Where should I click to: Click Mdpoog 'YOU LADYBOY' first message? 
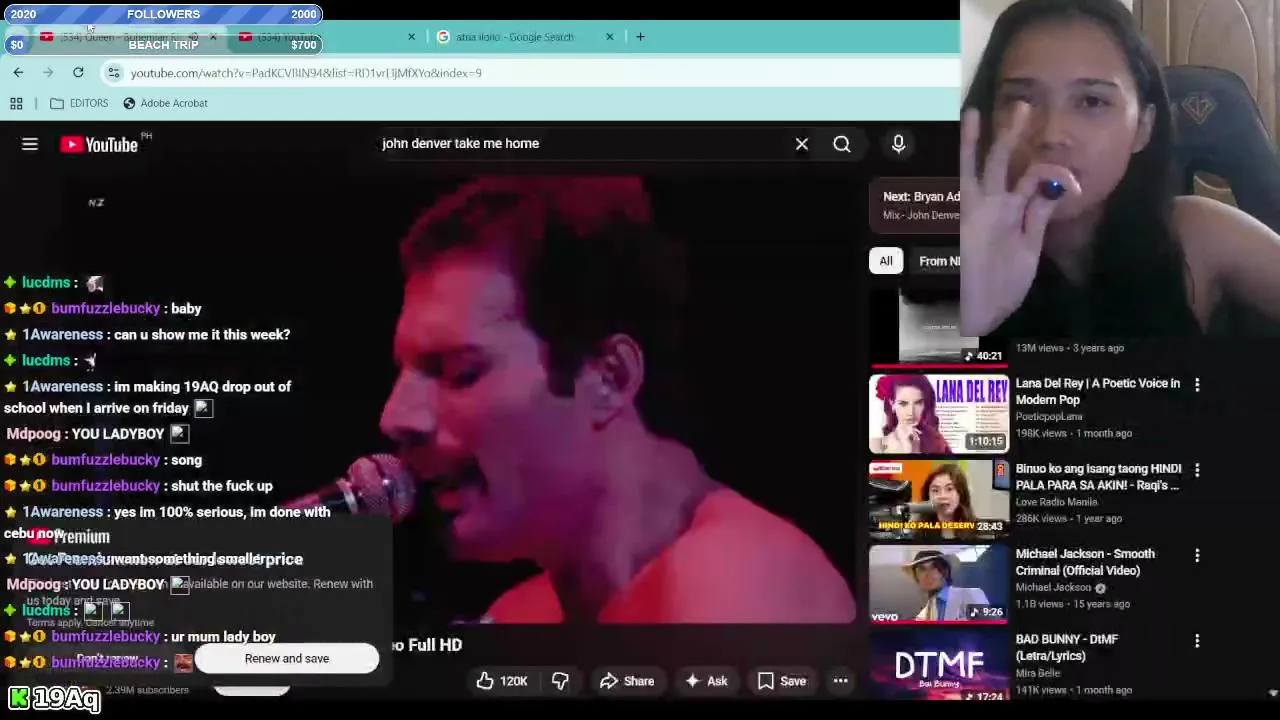click(x=97, y=434)
